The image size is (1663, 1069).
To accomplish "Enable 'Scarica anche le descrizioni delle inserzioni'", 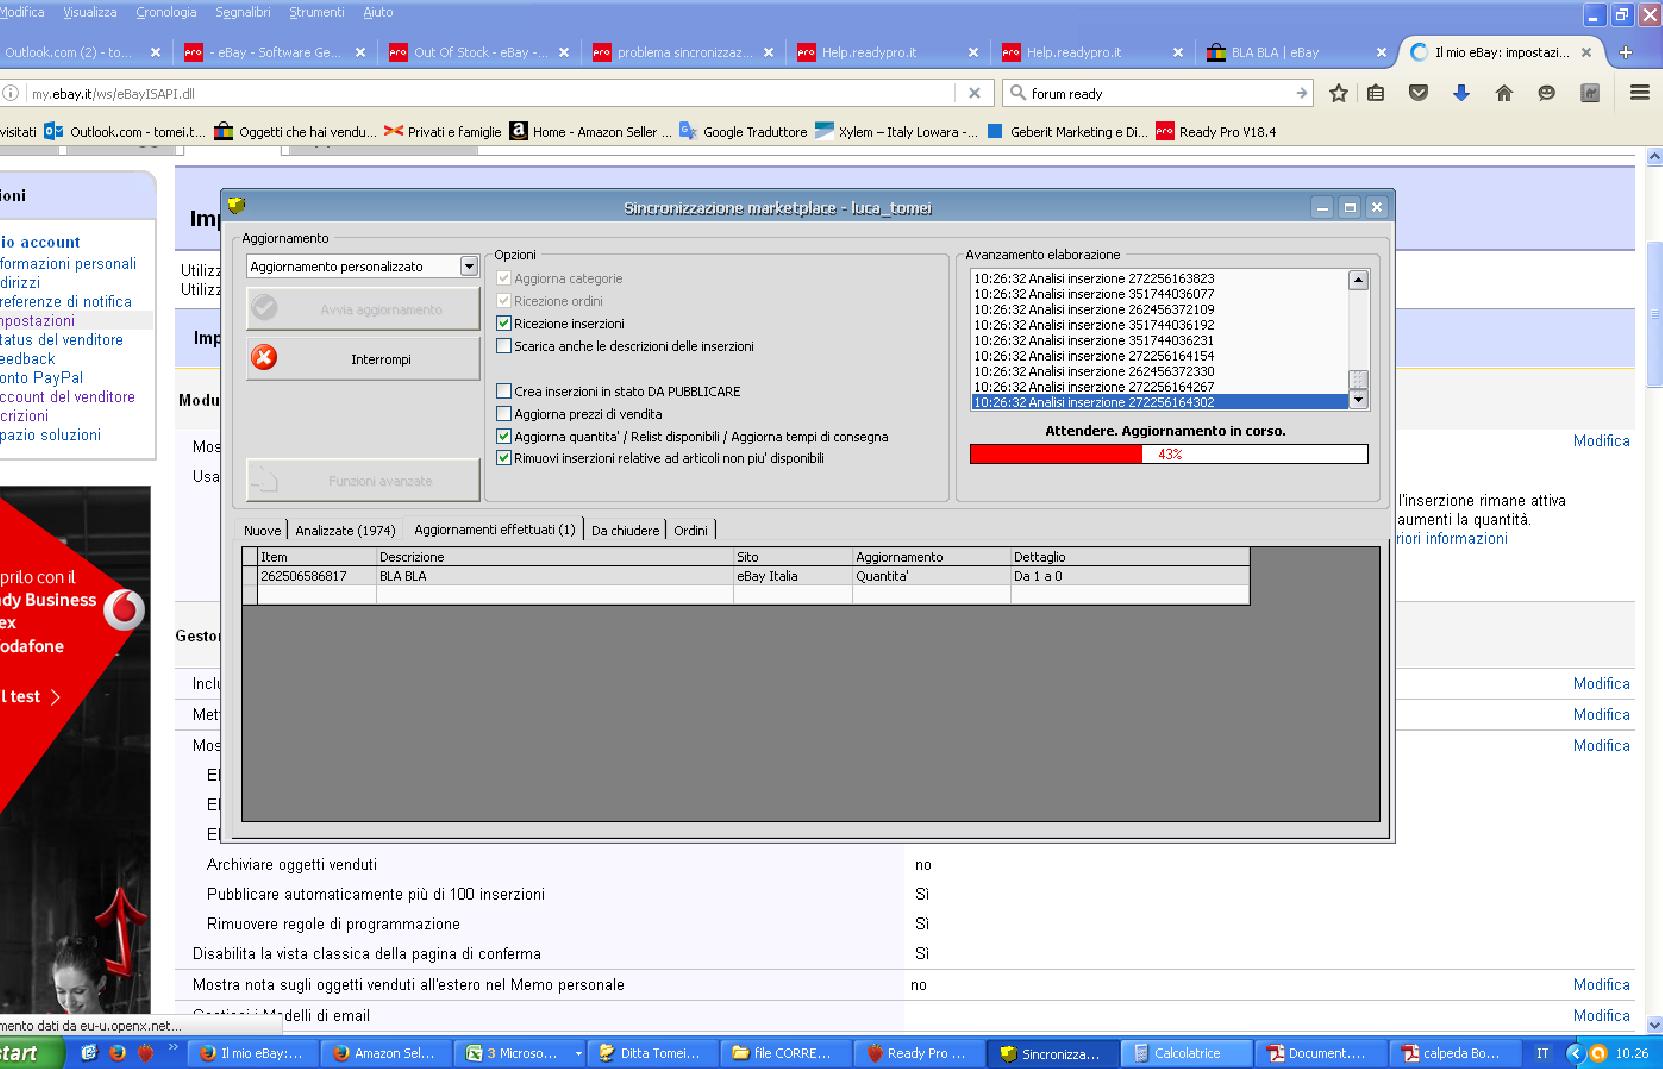I will point(504,346).
